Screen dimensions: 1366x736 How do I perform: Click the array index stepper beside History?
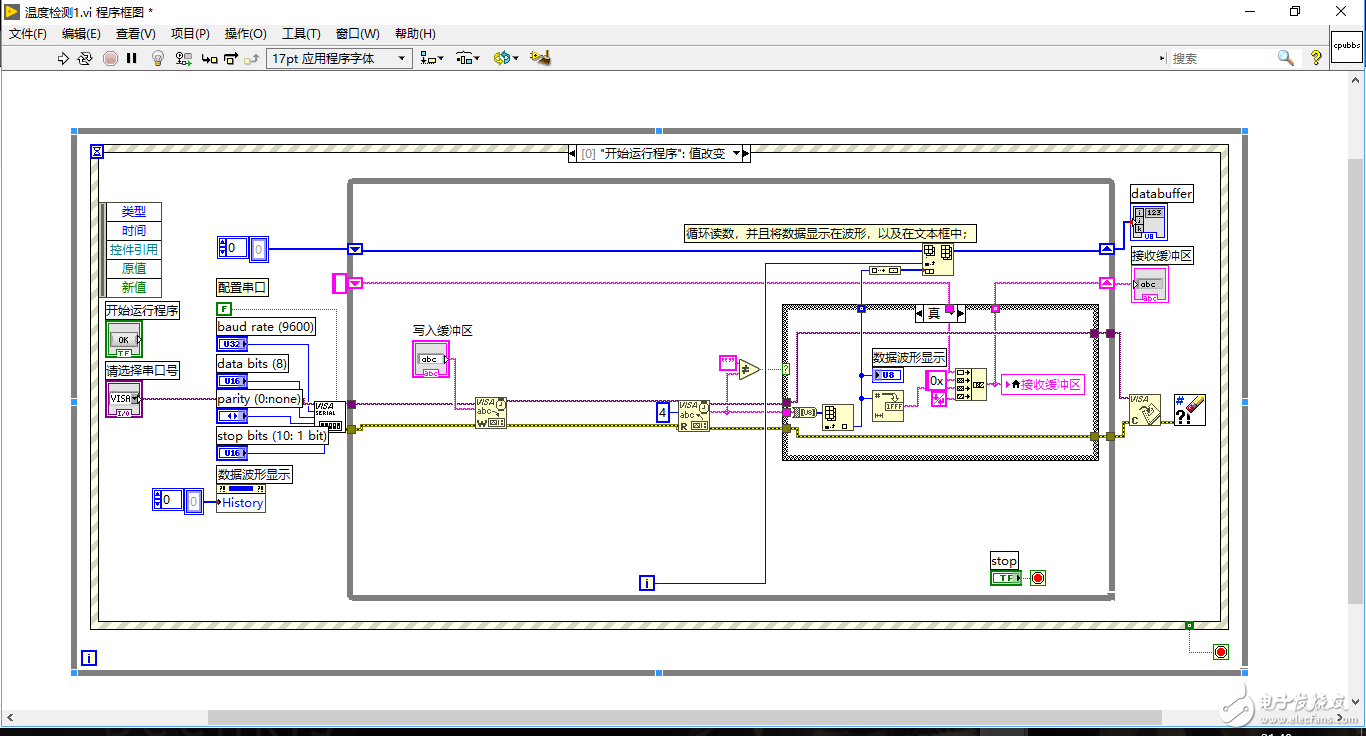(159, 500)
